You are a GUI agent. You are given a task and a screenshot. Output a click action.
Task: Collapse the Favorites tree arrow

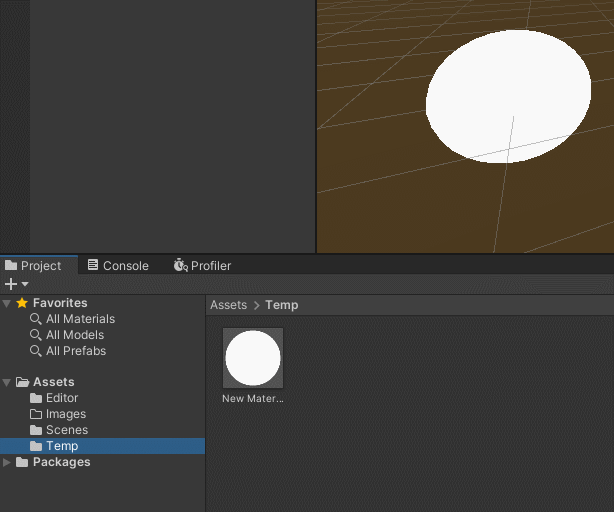(8, 303)
